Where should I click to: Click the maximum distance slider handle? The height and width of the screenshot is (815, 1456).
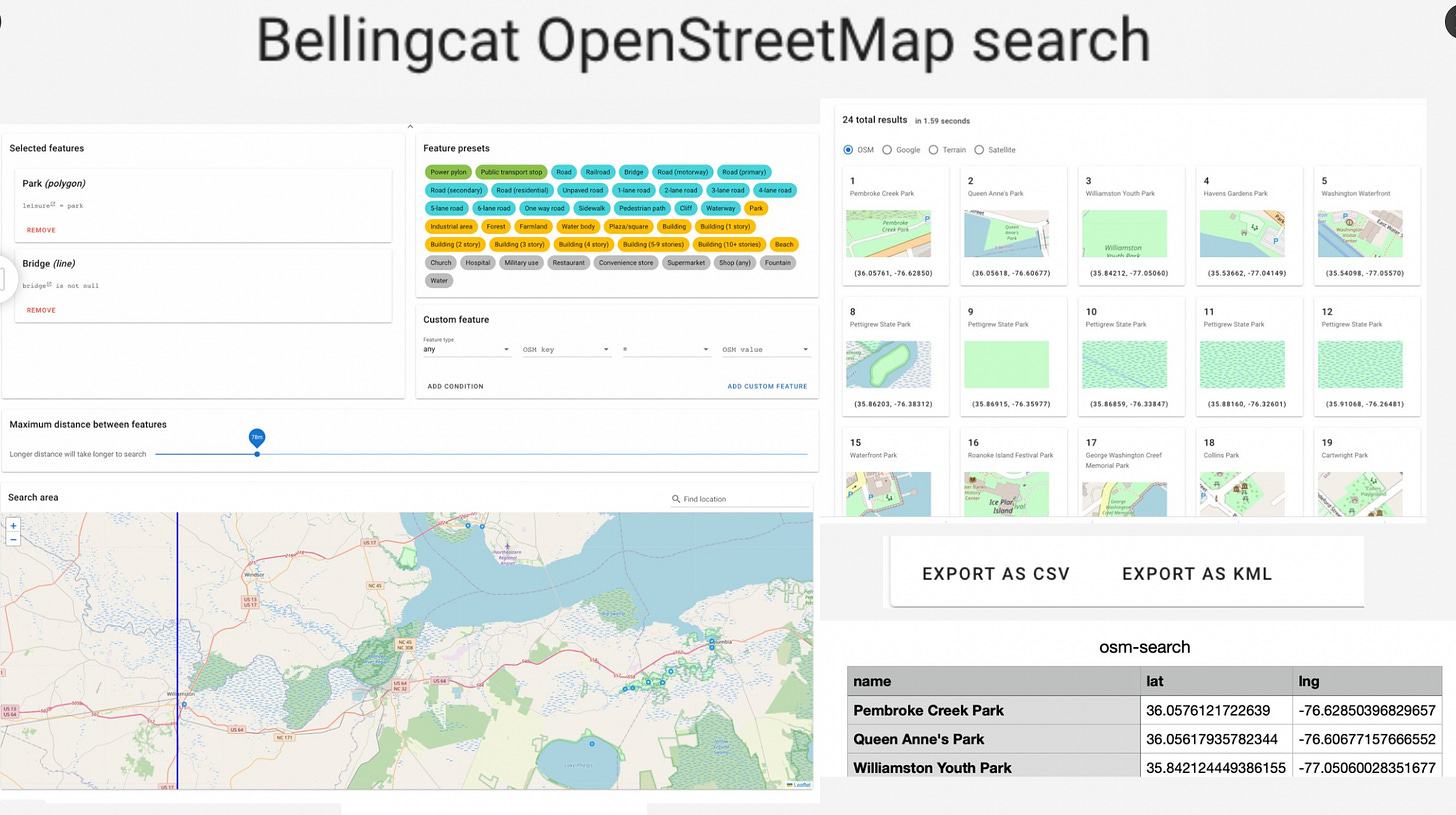pyautogui.click(x=257, y=454)
